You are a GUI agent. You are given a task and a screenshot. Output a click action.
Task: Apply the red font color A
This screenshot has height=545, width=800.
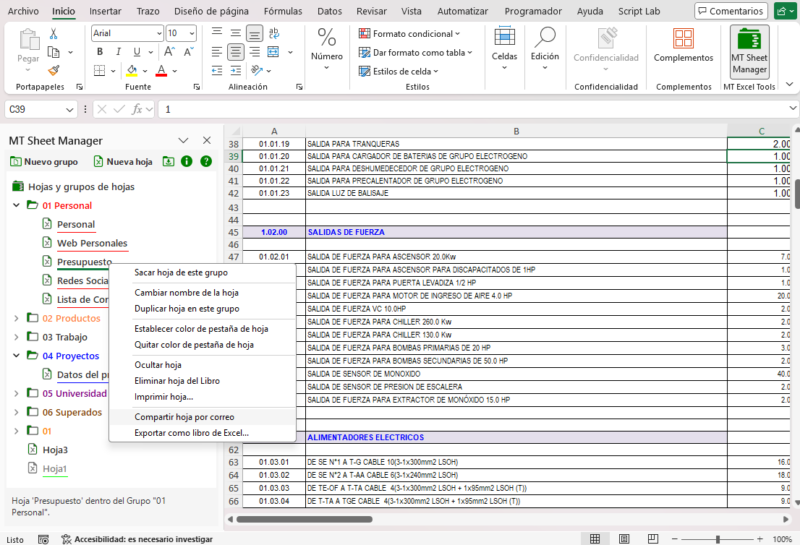[161, 70]
